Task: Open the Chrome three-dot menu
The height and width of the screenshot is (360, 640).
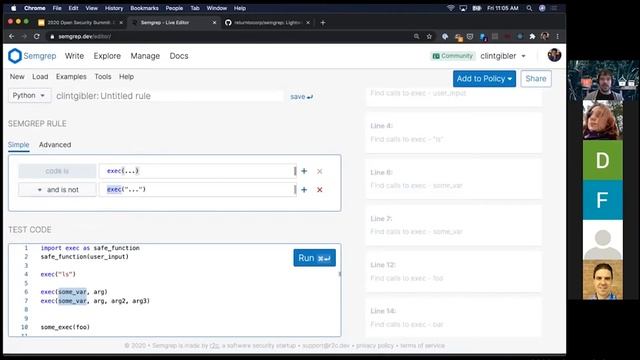Action: [558, 36]
